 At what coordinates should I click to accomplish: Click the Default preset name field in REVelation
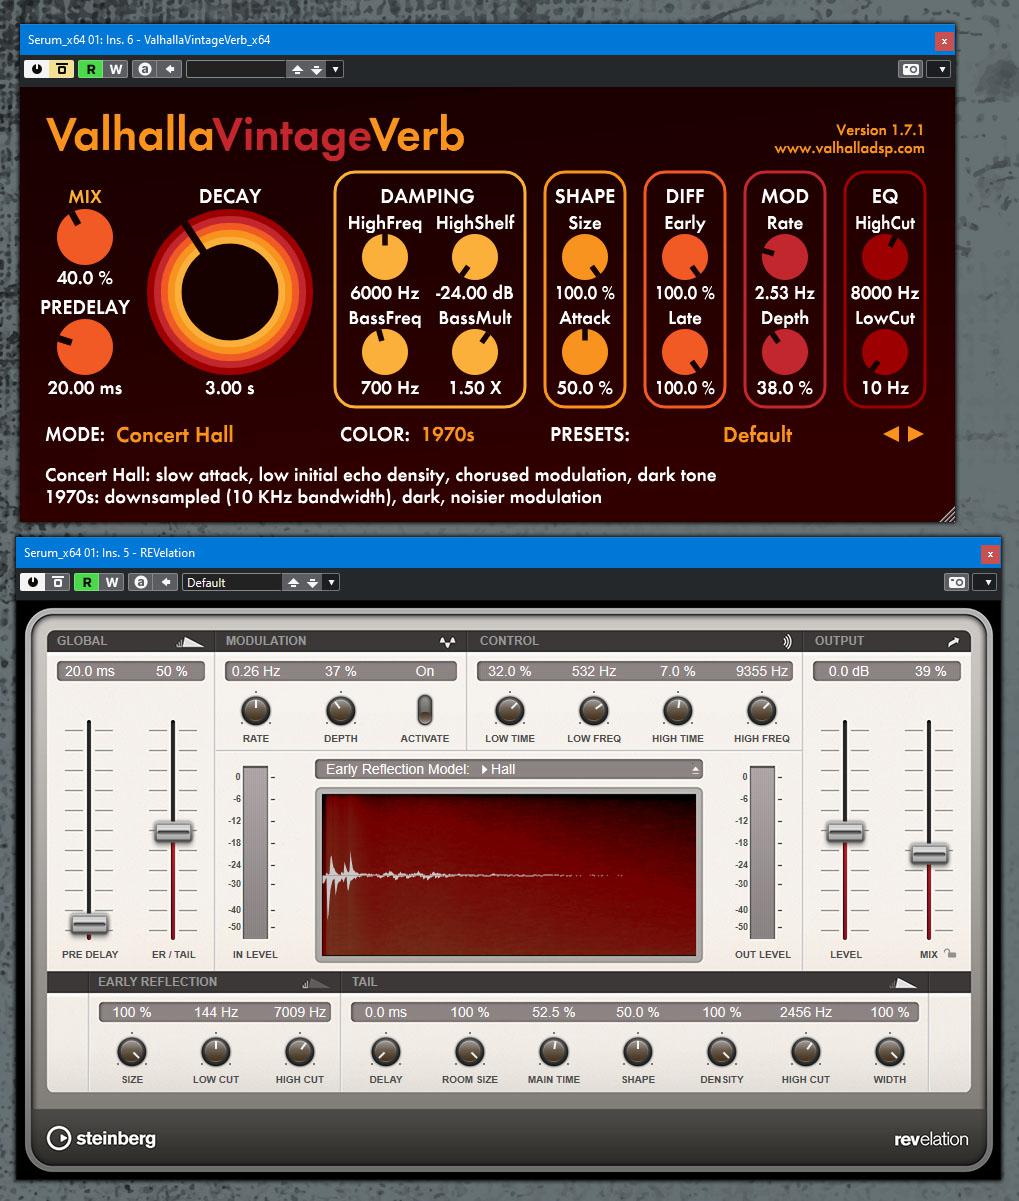232,581
